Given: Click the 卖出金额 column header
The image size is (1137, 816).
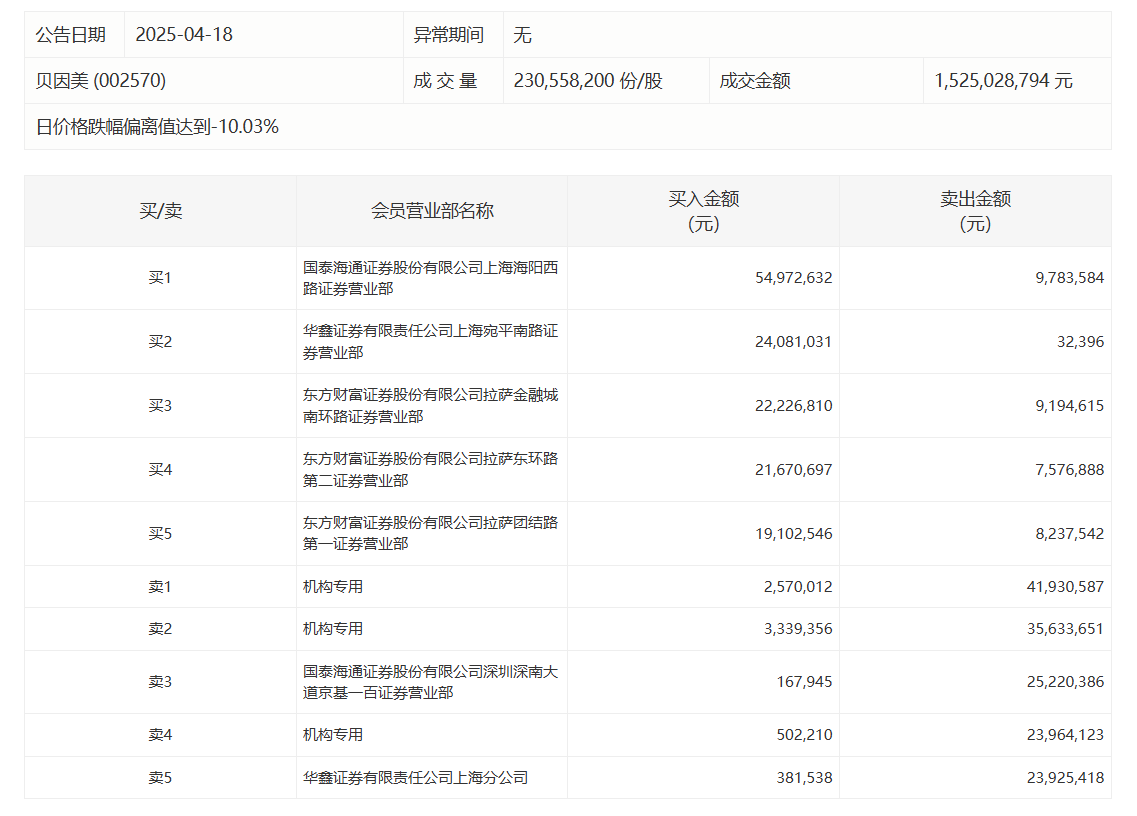Looking at the screenshot, I should 975,211.
